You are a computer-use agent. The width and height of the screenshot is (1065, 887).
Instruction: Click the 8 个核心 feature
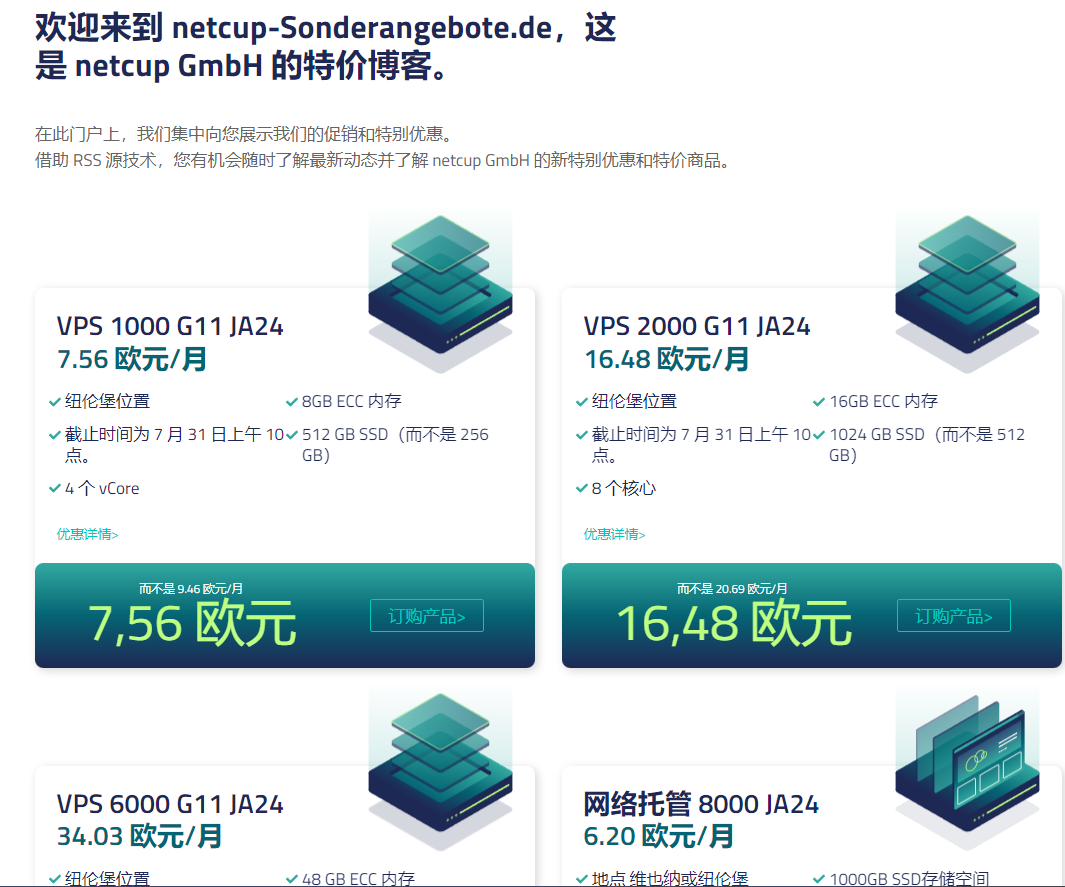(624, 488)
